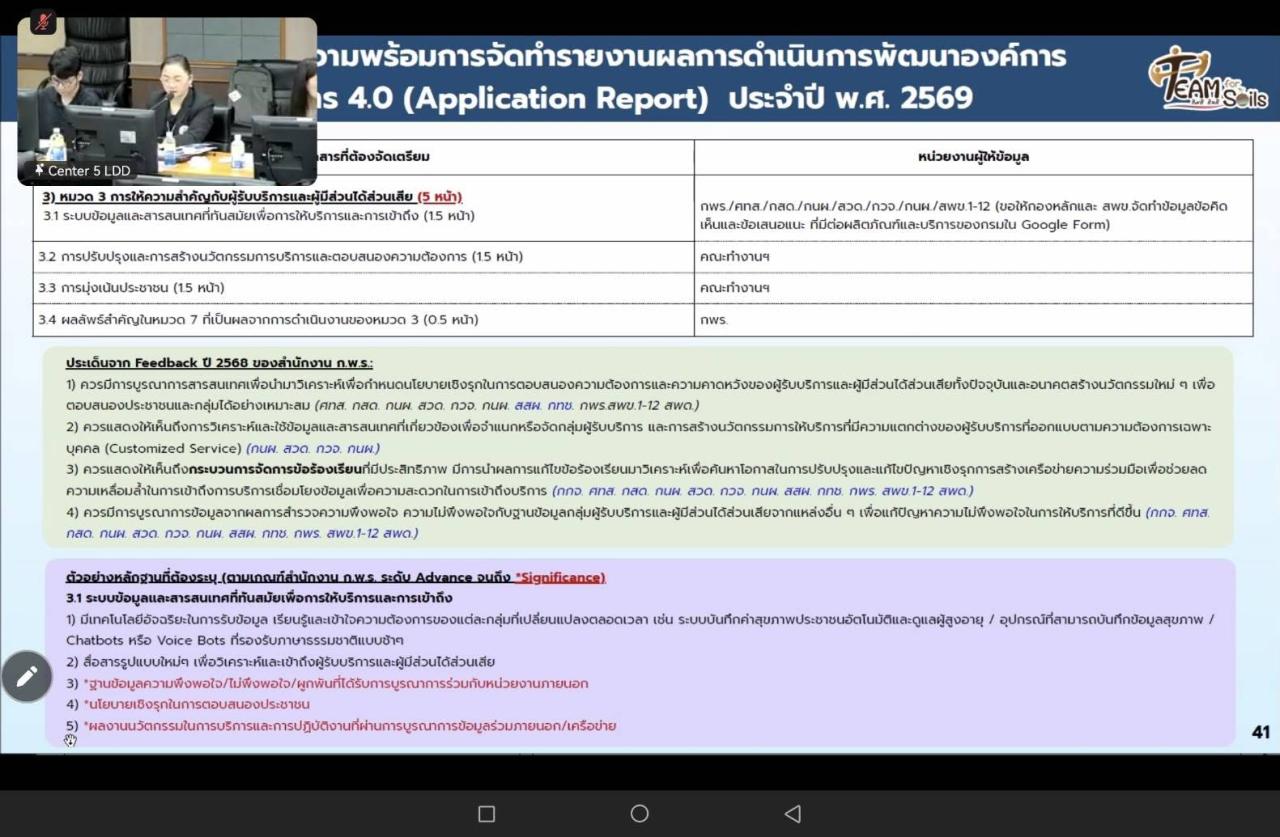Click feedback item 1 ควรมีการบูรณาการสารสนเทศ

coord(640,394)
